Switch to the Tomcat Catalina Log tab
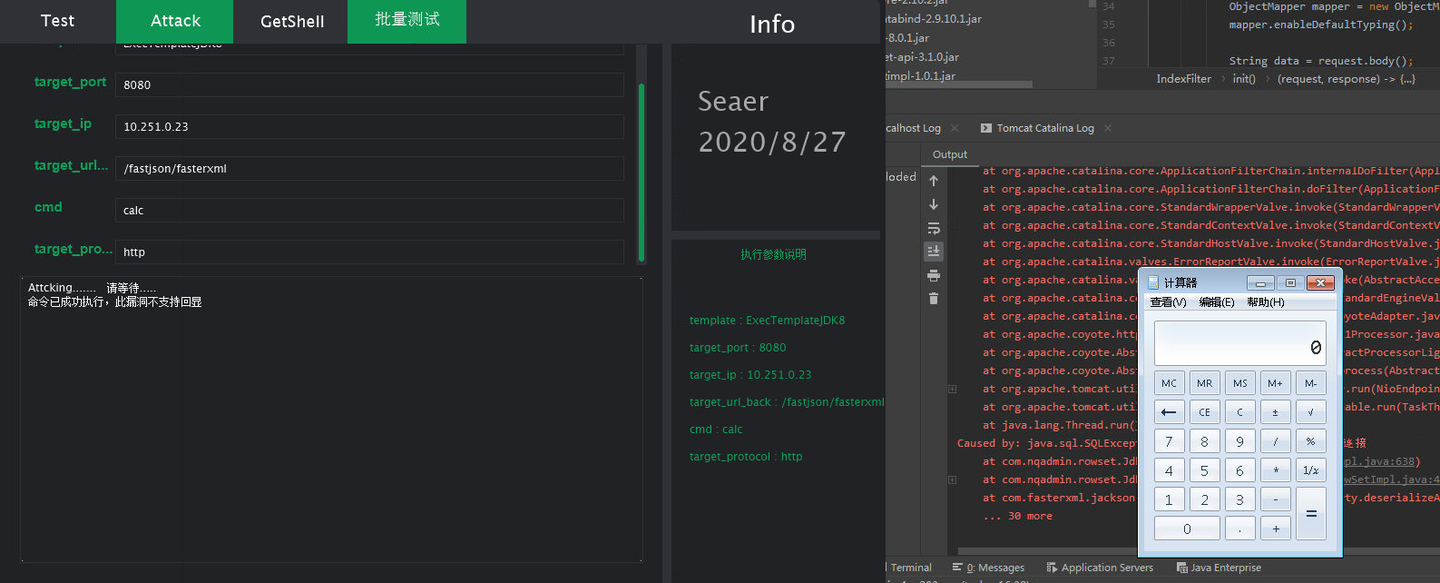The height and width of the screenshot is (583, 1440). (x=1045, y=128)
